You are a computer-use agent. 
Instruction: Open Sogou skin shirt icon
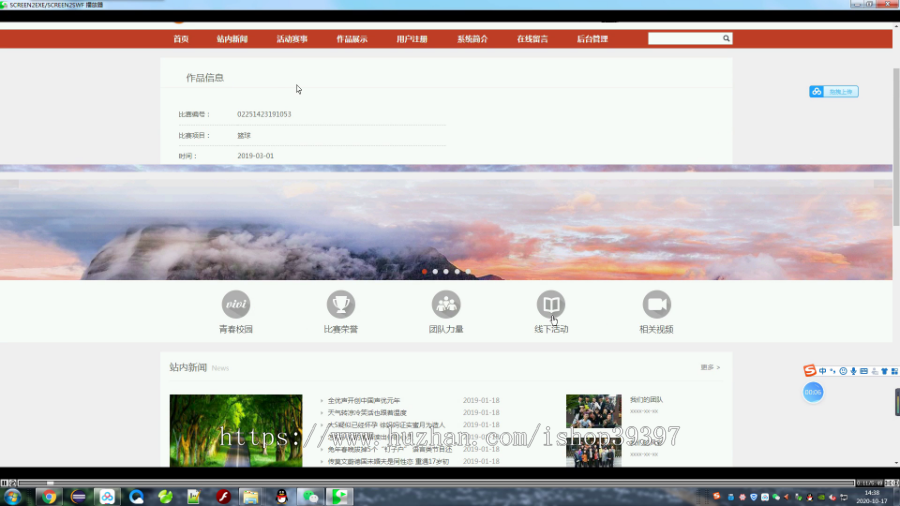[885, 371]
